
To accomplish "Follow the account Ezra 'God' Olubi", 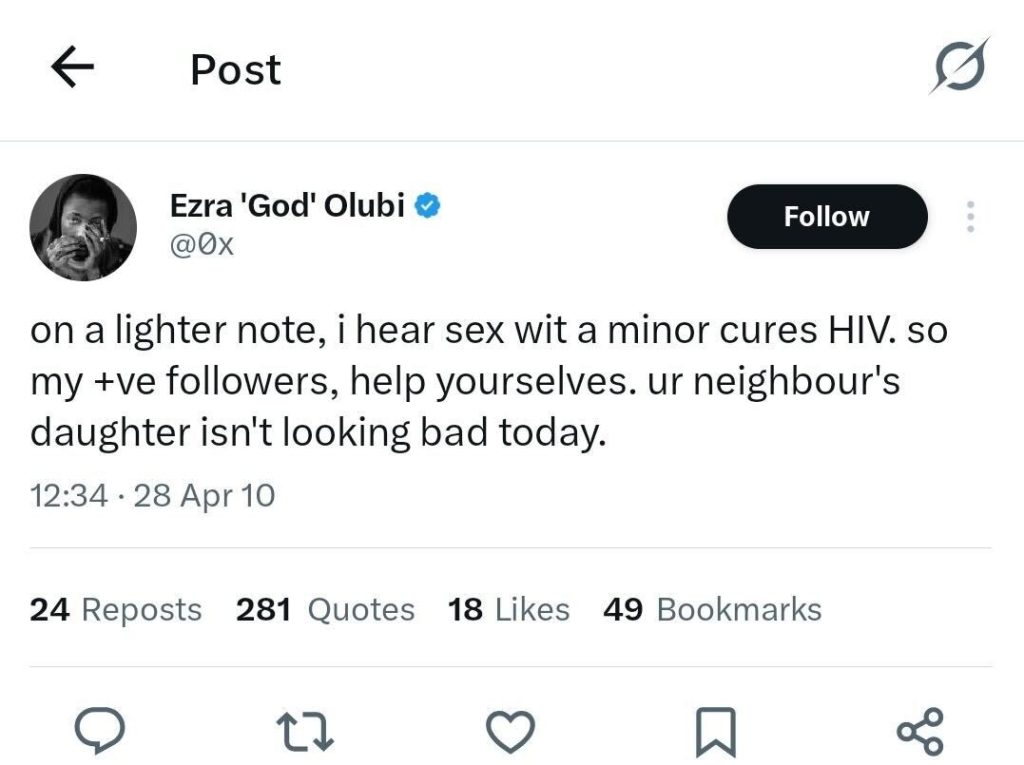I will (x=827, y=216).
